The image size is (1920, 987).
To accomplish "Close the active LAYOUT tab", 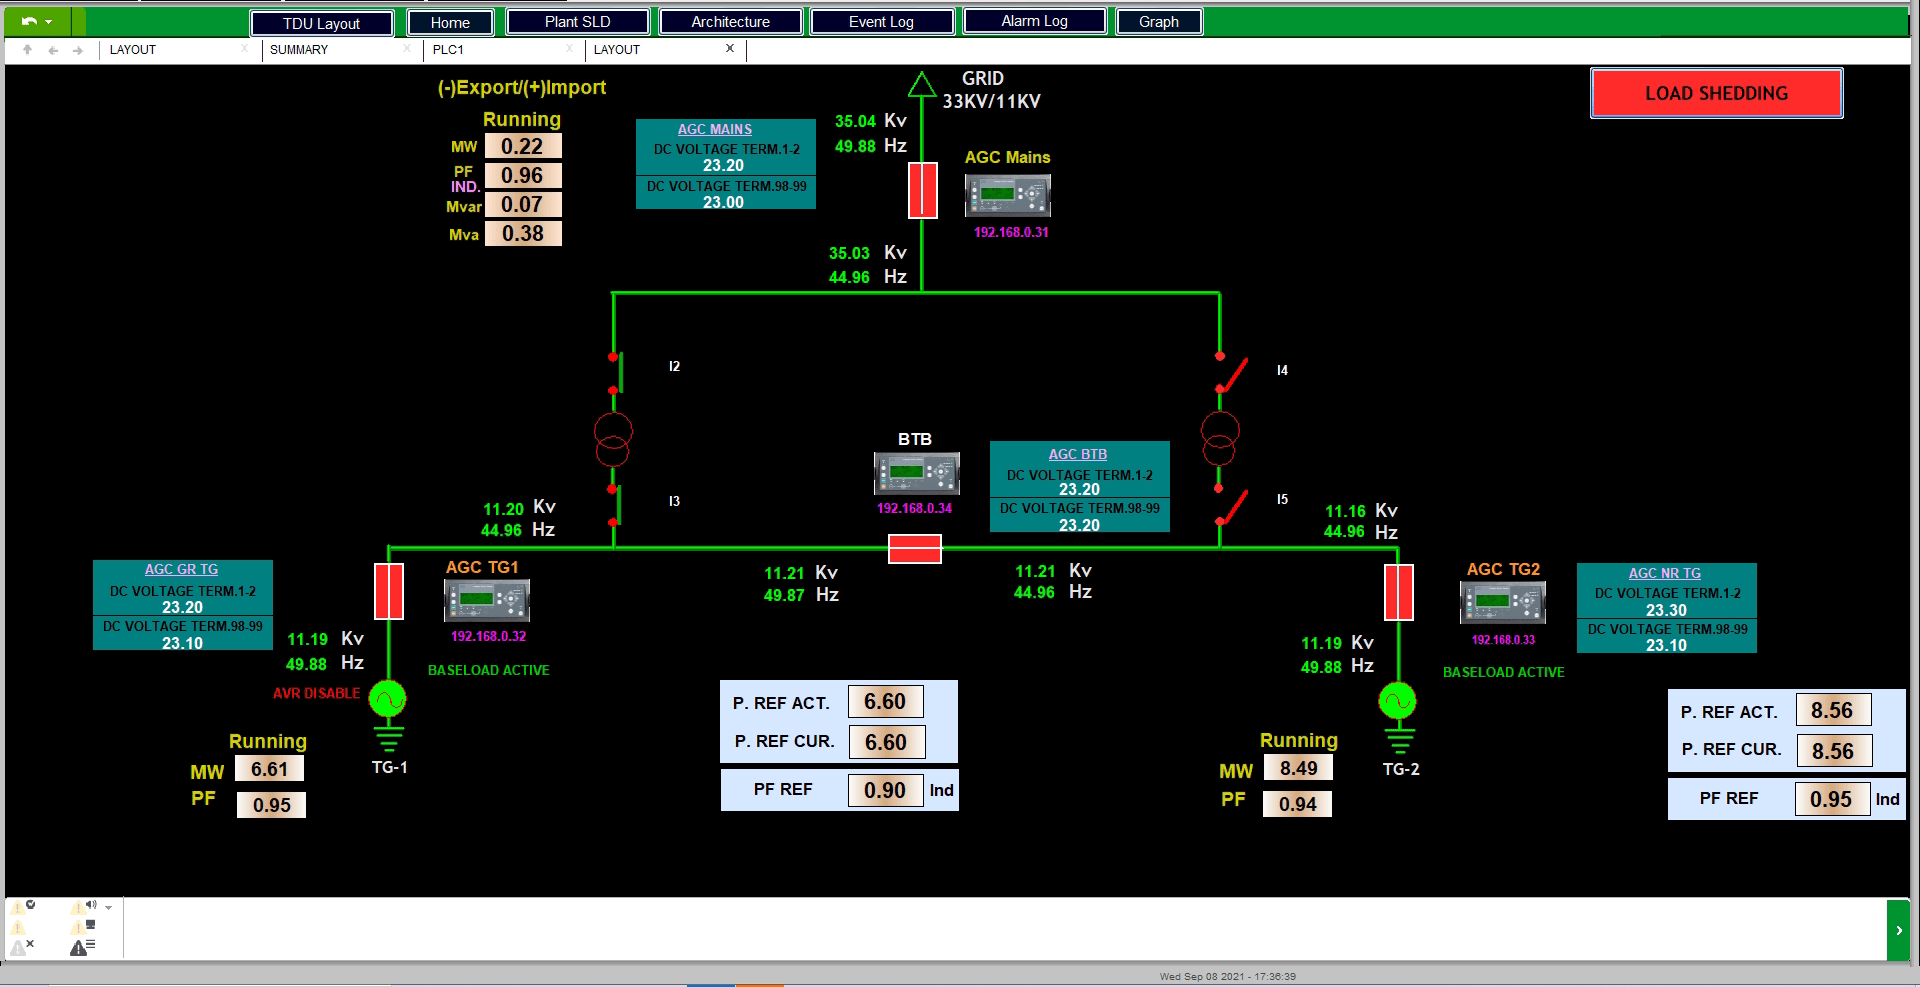I will point(730,48).
